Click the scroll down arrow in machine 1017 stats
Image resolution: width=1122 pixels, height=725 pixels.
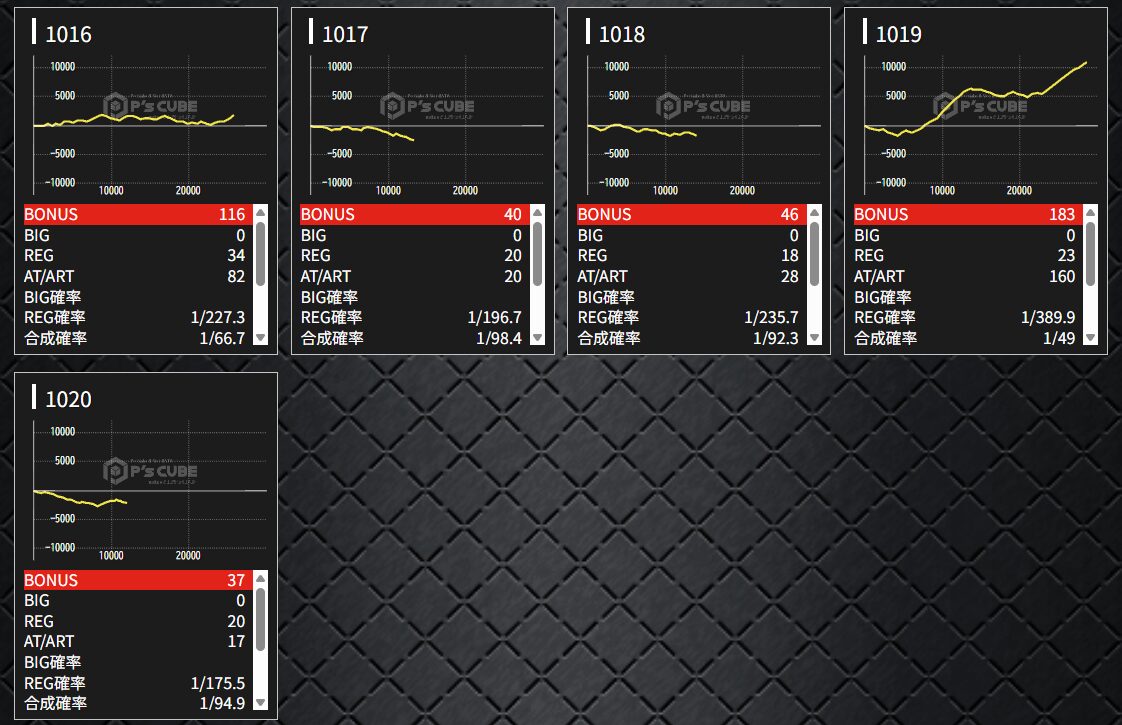pos(537,338)
